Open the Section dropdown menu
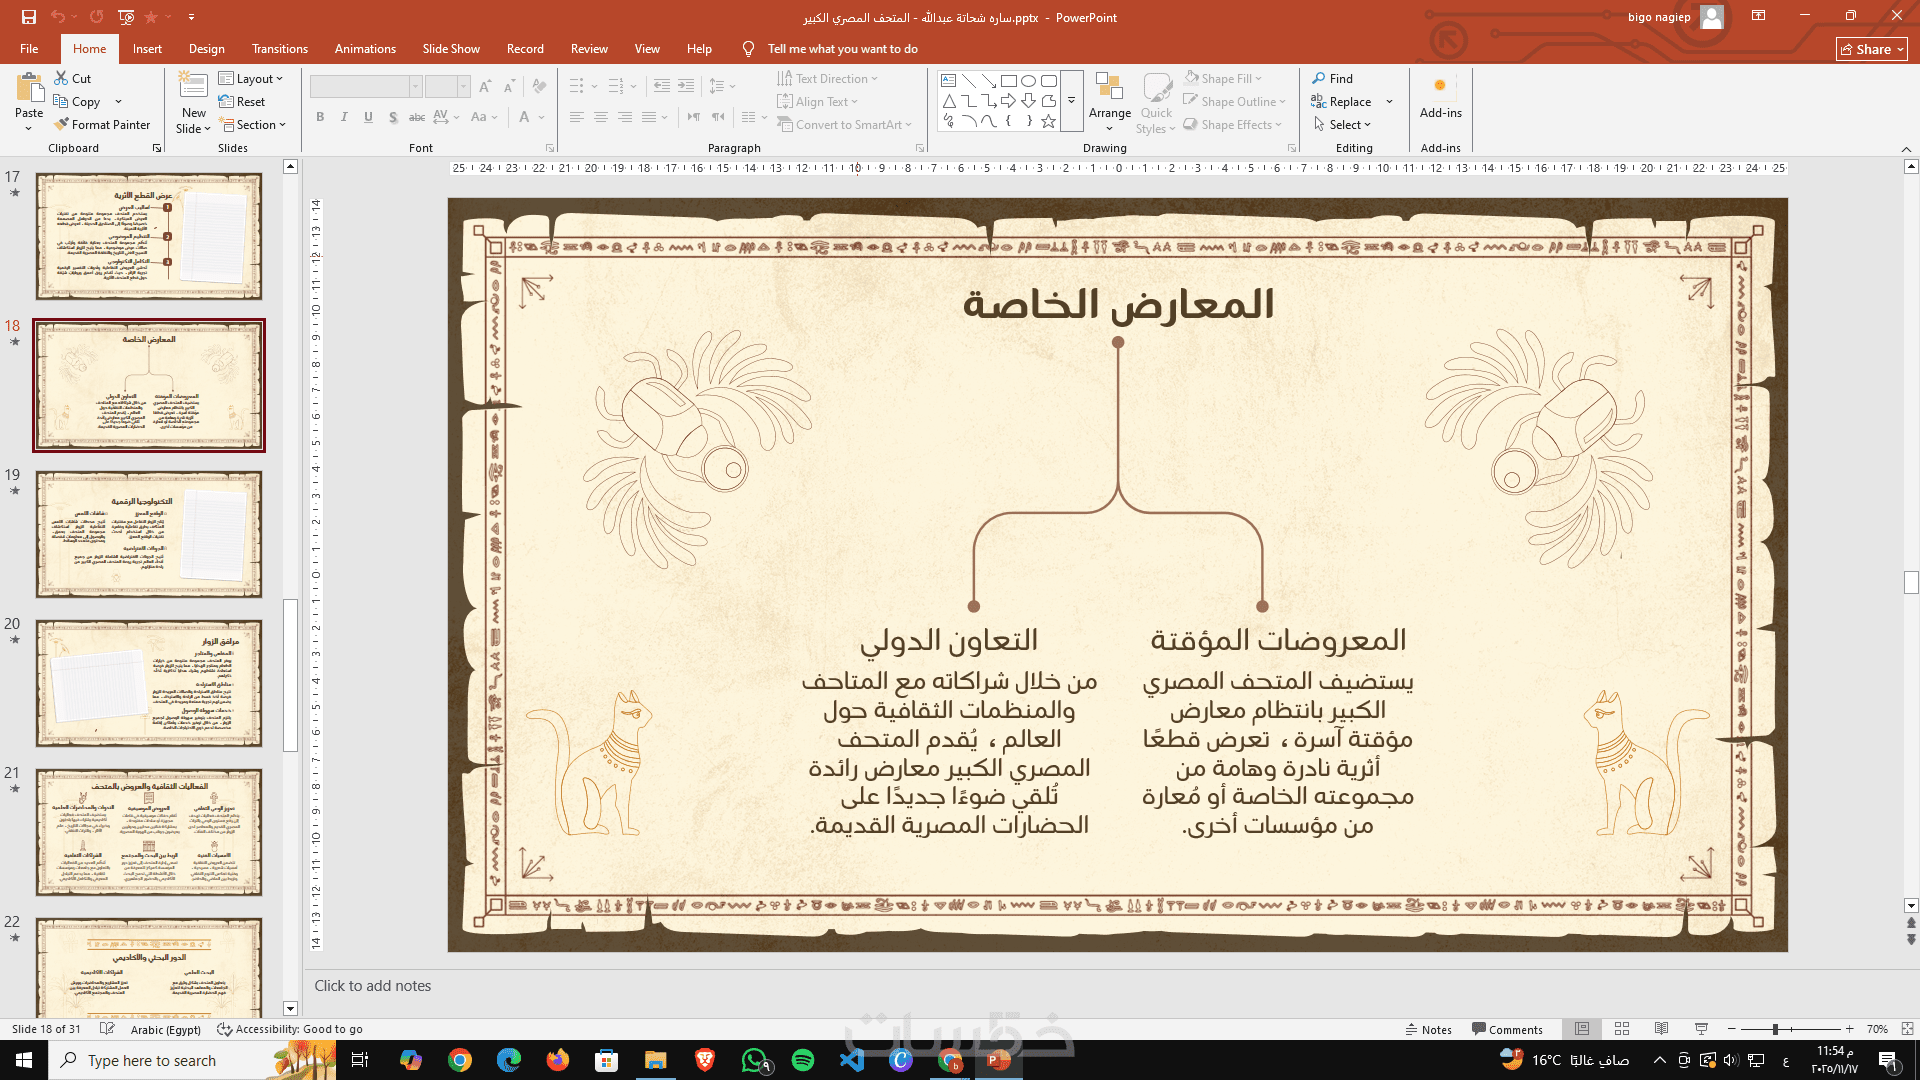 pyautogui.click(x=254, y=125)
